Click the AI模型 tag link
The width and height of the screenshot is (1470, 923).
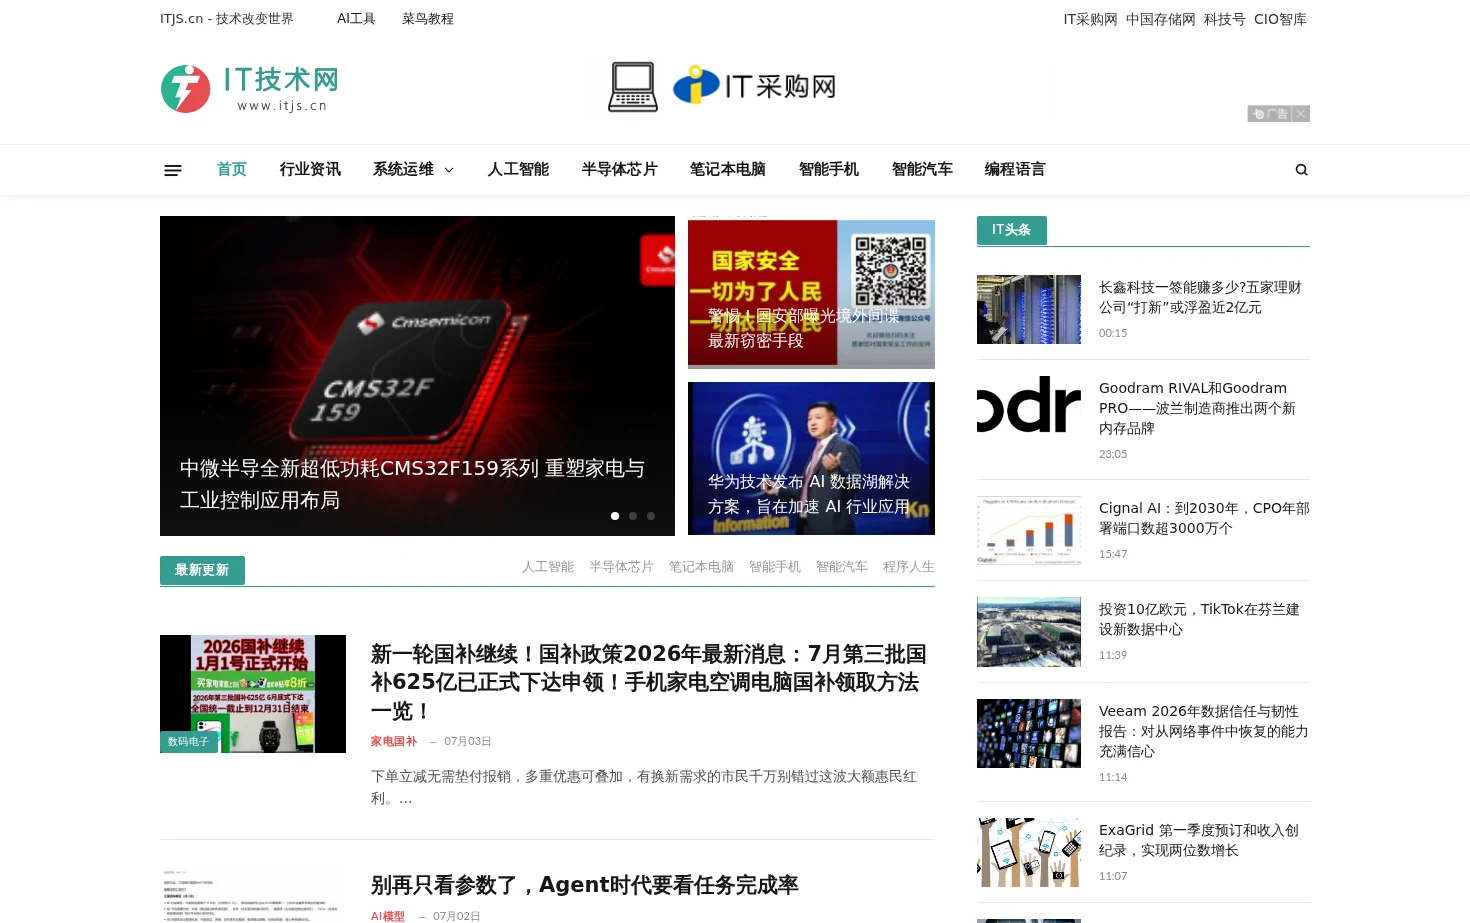coord(388,916)
